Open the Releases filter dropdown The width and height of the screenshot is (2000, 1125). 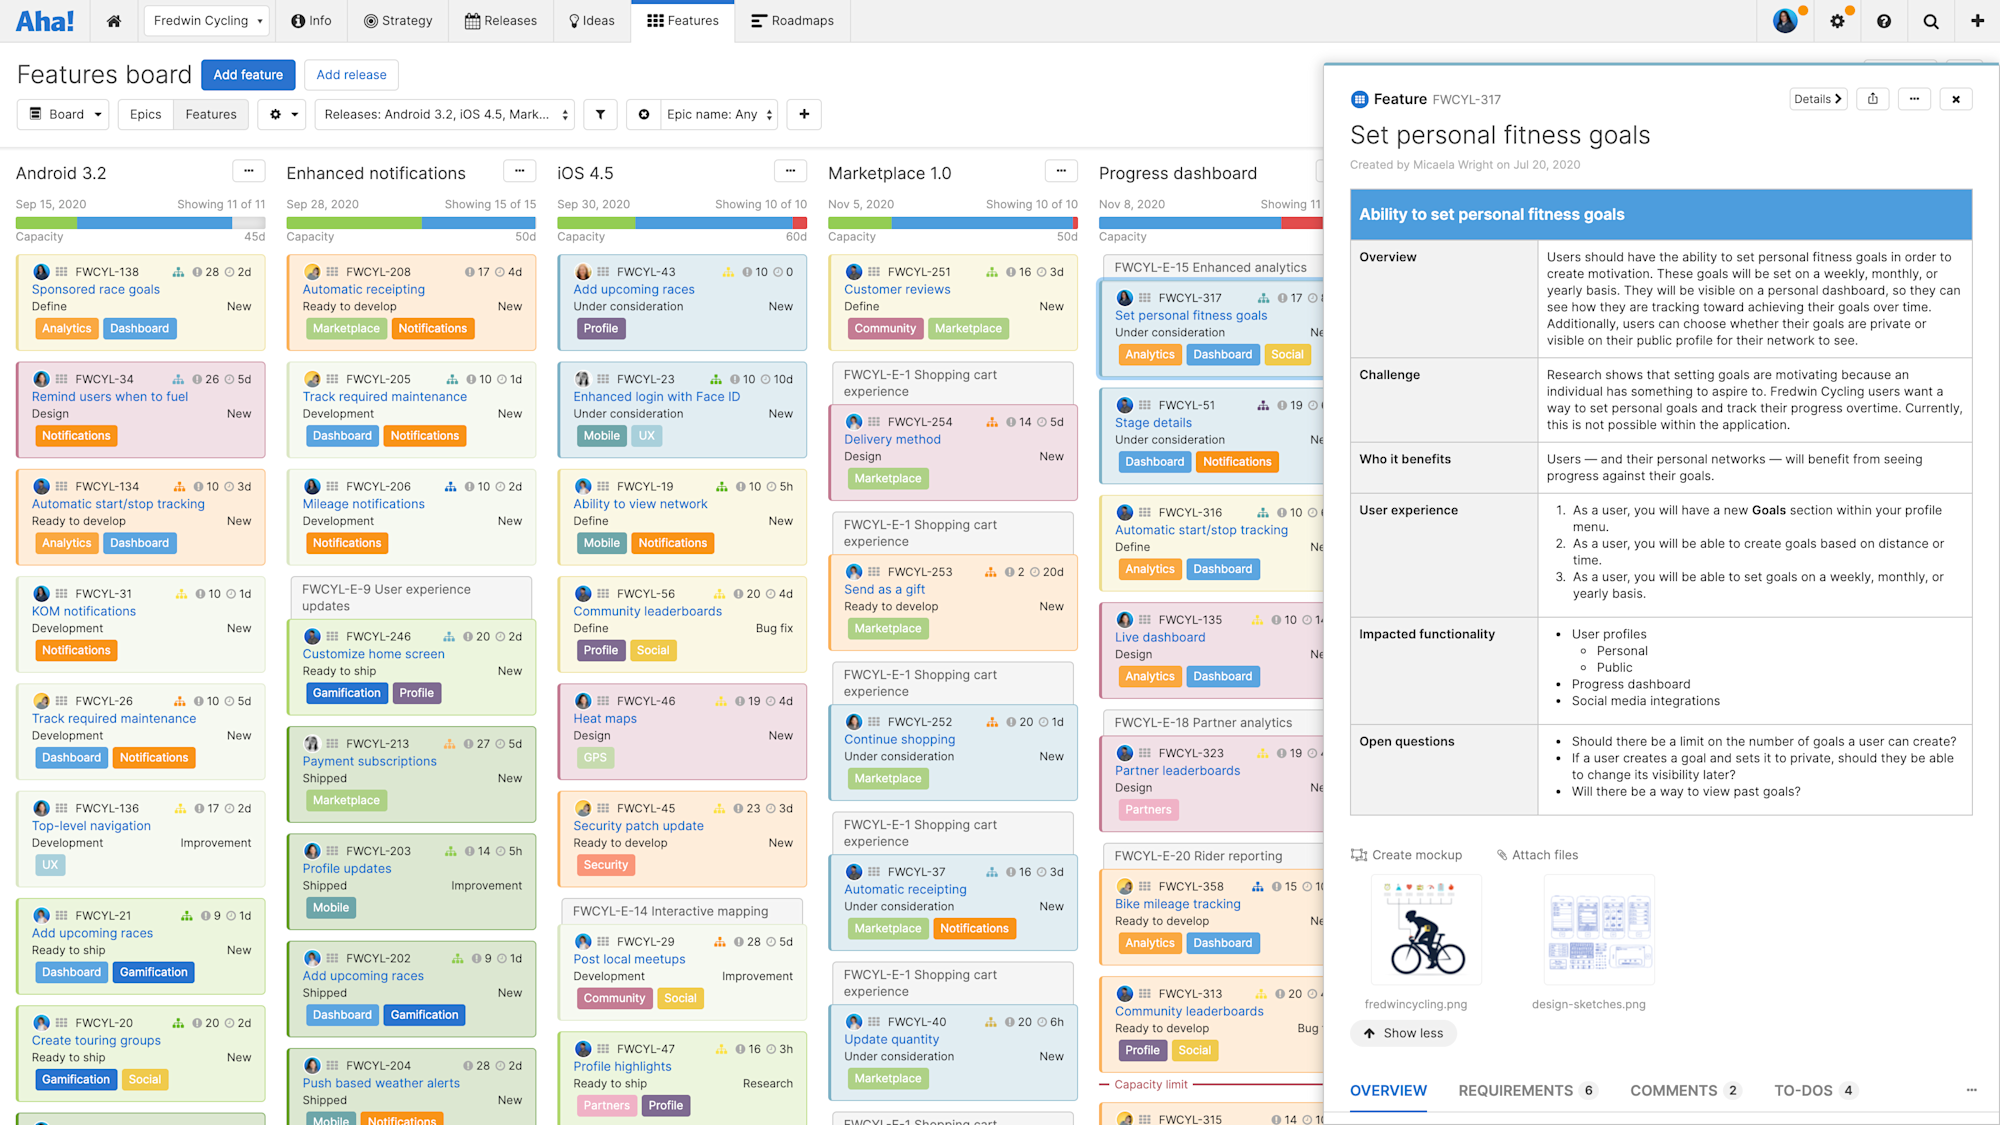pos(443,114)
